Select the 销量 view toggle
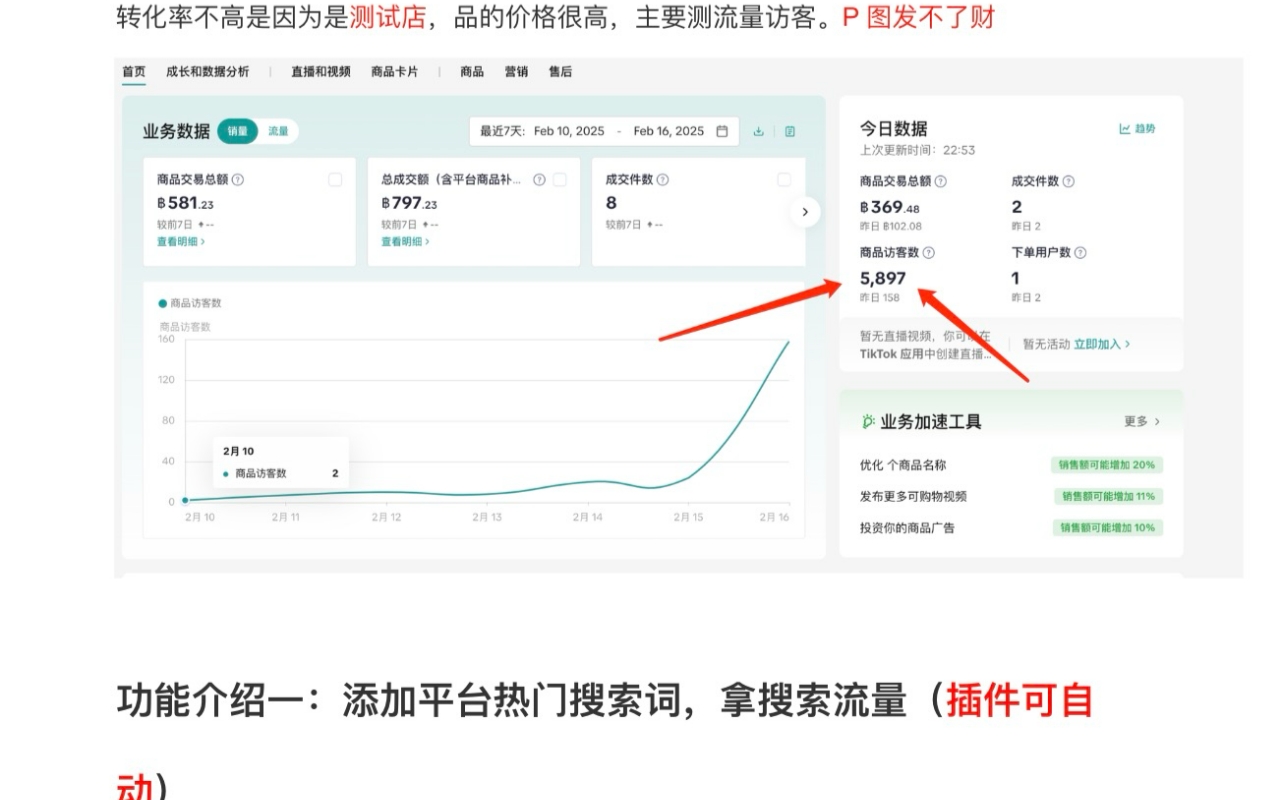 tap(238, 131)
